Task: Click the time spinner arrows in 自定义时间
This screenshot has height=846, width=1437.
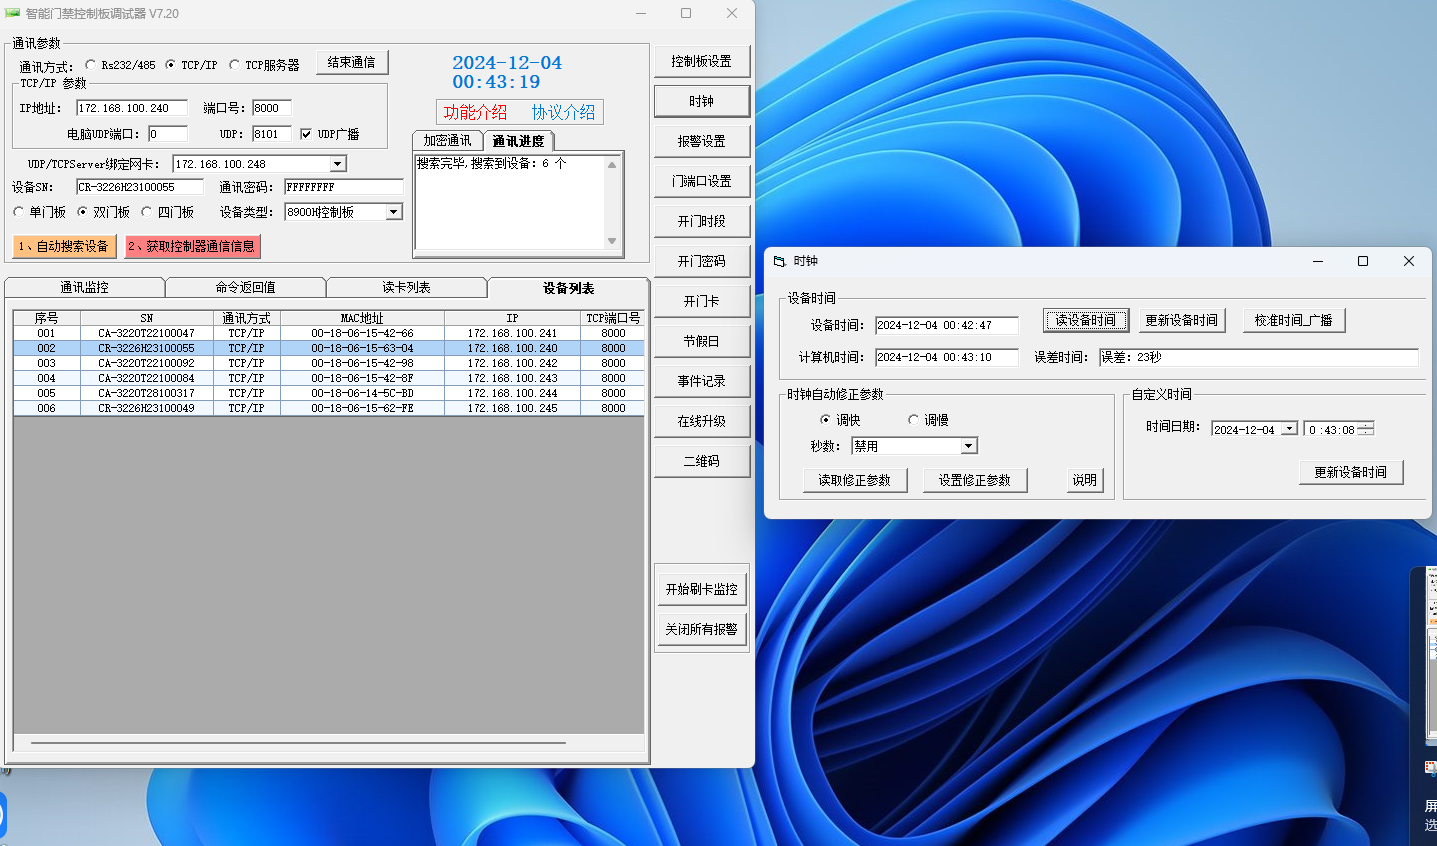Action: tap(1366, 429)
